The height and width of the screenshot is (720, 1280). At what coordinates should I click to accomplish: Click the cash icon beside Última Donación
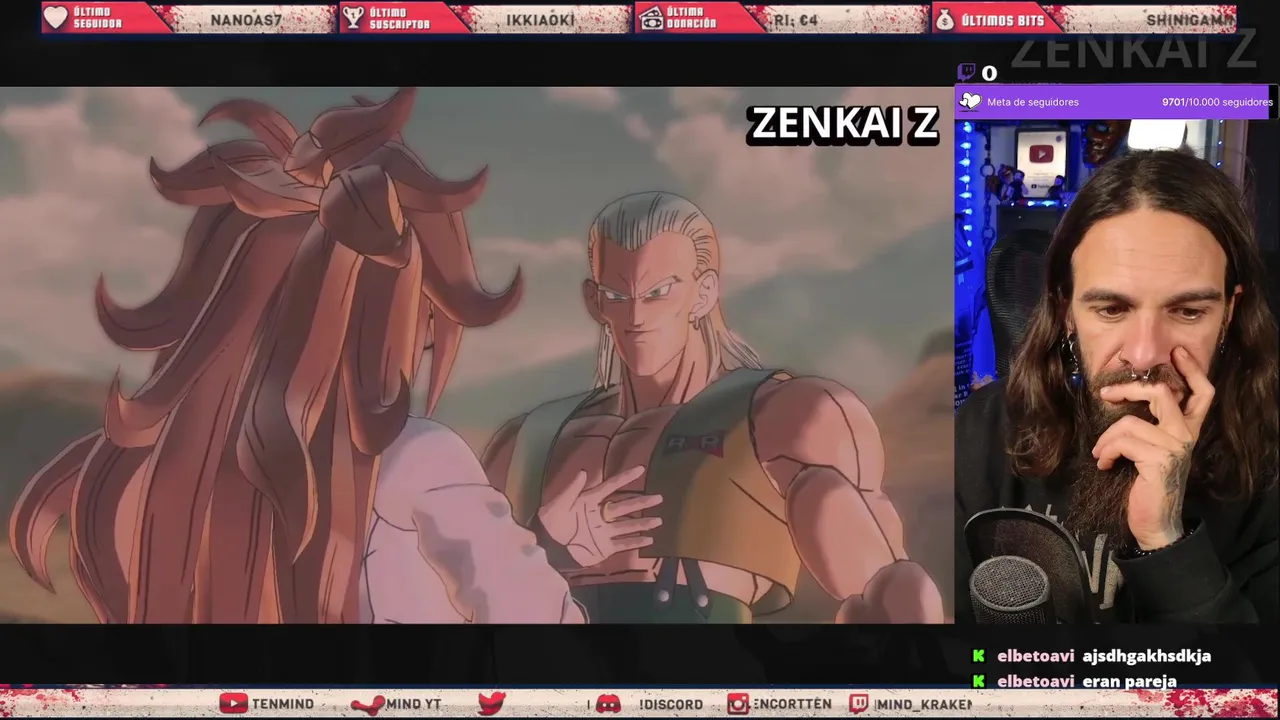(x=651, y=18)
